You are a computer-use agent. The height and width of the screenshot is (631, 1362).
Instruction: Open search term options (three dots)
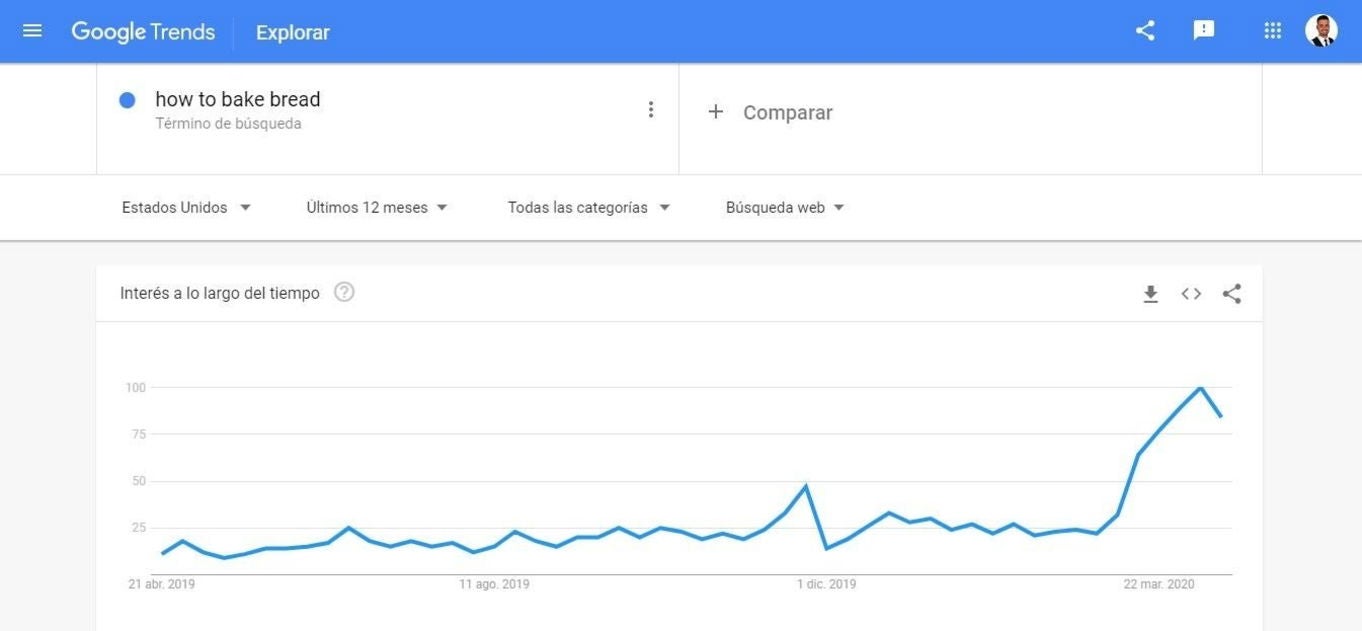coord(651,110)
